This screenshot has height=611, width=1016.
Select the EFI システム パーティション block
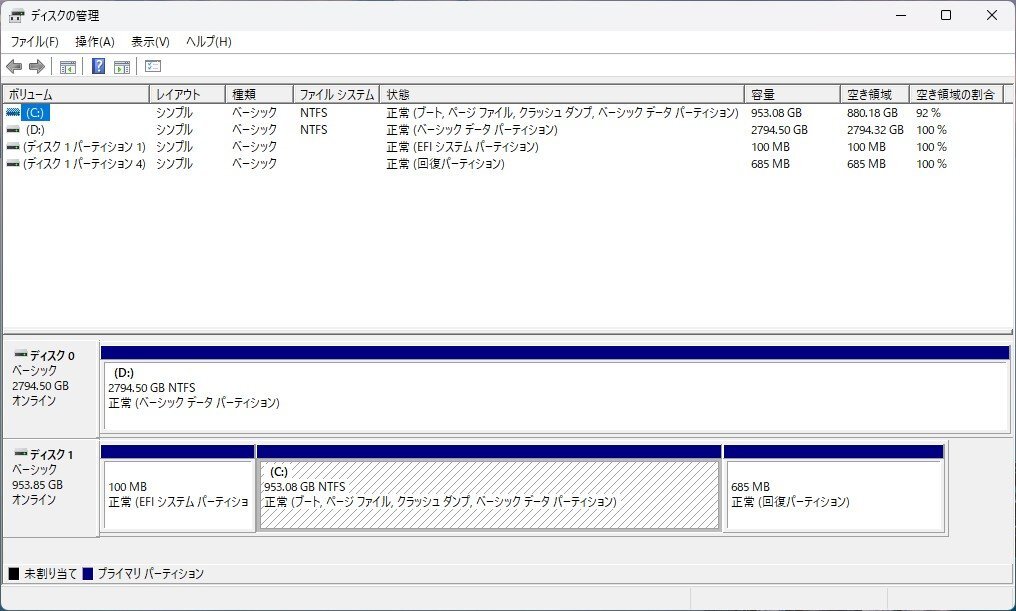point(176,490)
